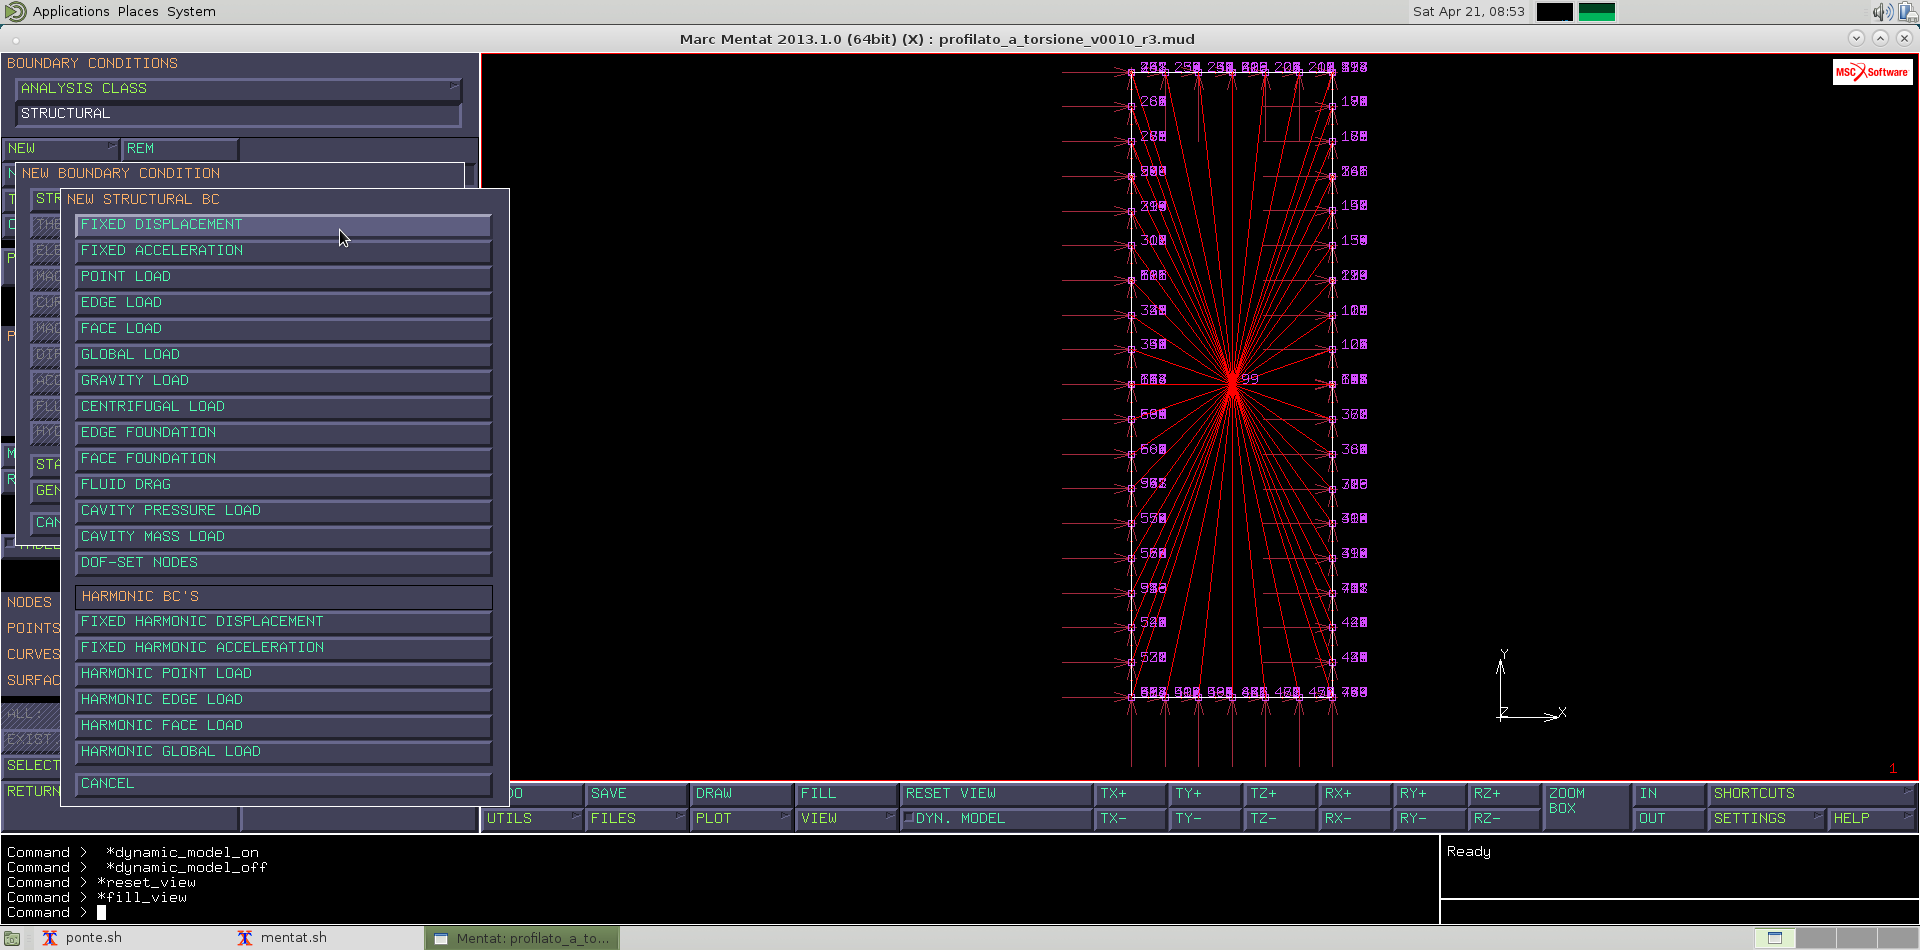This screenshot has width=1920, height=950.
Task: Choose DOF-SET NODES entry
Action: (283, 563)
